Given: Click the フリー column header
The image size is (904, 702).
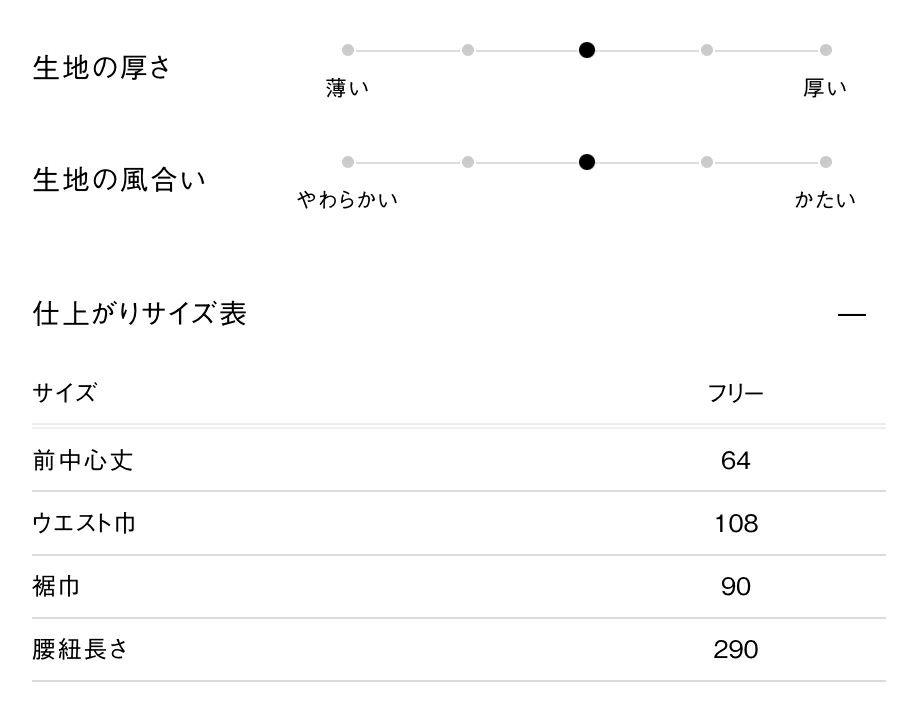Looking at the screenshot, I should click(x=736, y=393).
